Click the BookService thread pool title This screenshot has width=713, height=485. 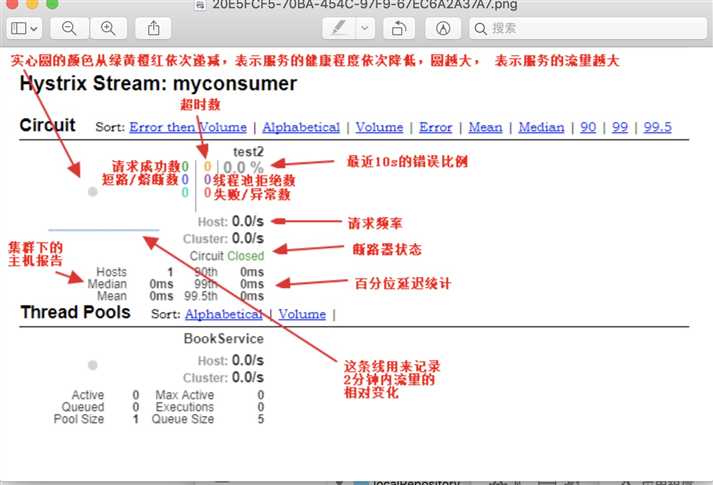tap(224, 339)
